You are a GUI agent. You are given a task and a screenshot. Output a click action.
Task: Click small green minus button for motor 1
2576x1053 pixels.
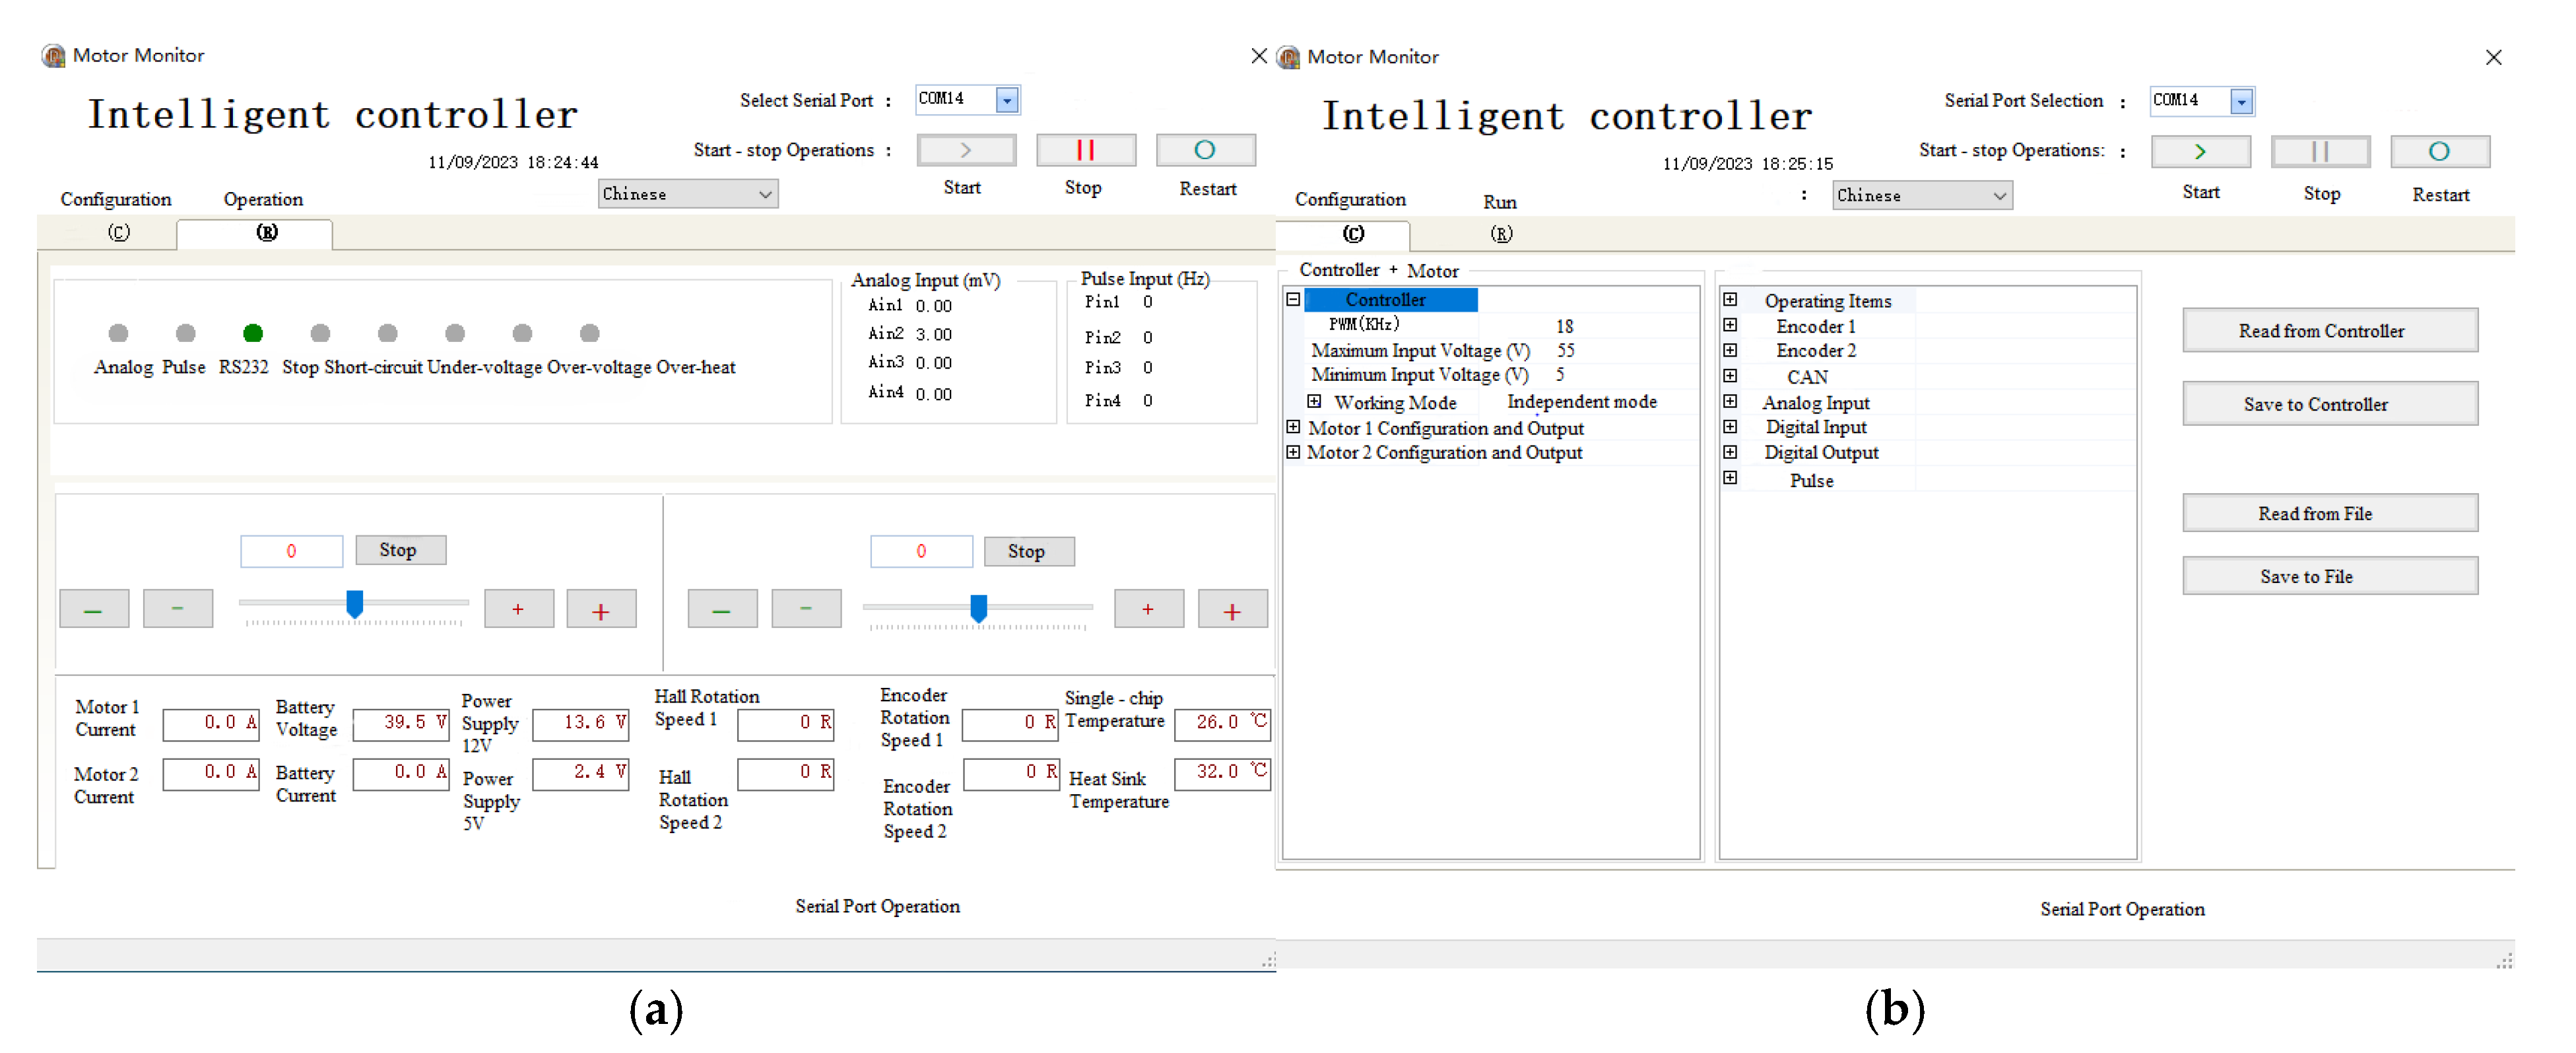(177, 609)
